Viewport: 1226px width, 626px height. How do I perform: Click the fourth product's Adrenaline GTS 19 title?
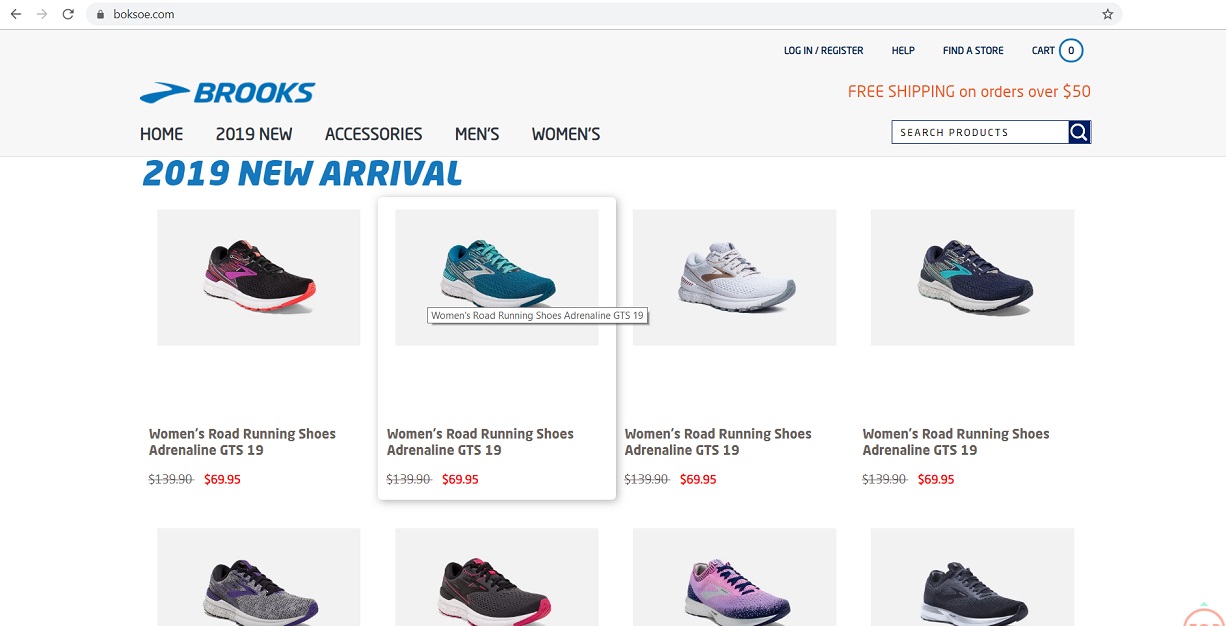tap(956, 442)
